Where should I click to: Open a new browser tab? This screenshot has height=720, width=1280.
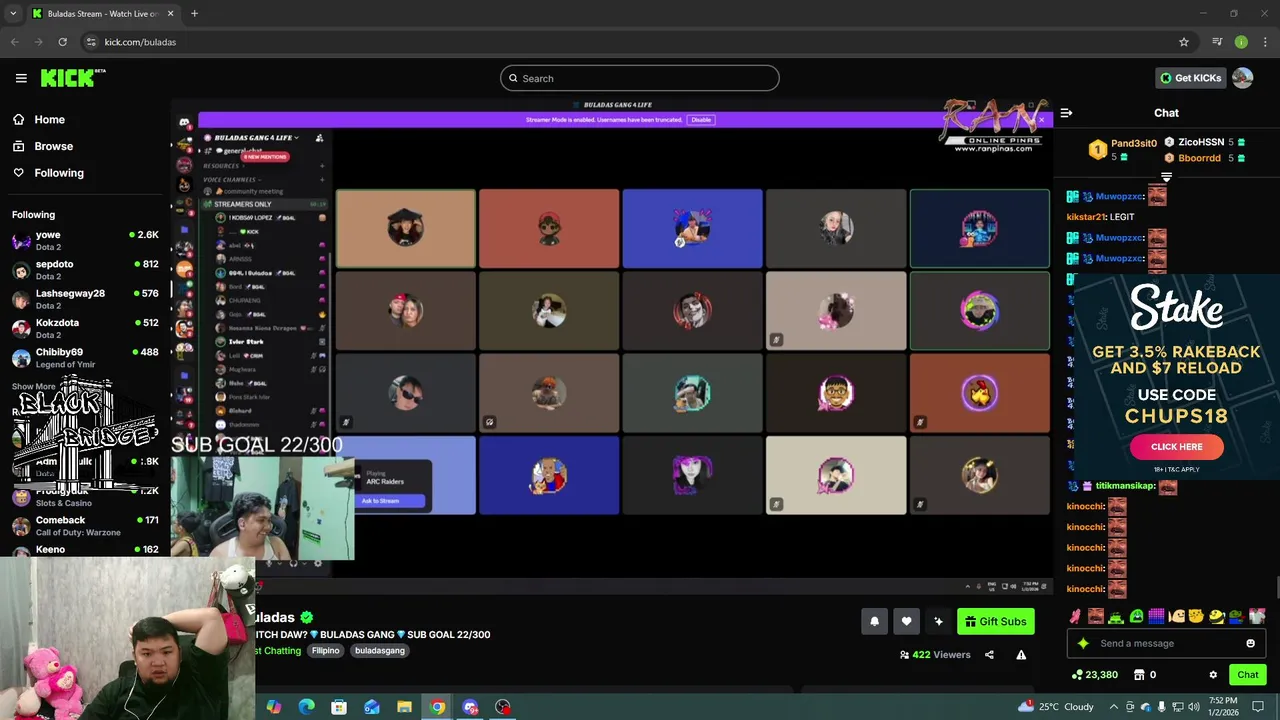(x=194, y=13)
